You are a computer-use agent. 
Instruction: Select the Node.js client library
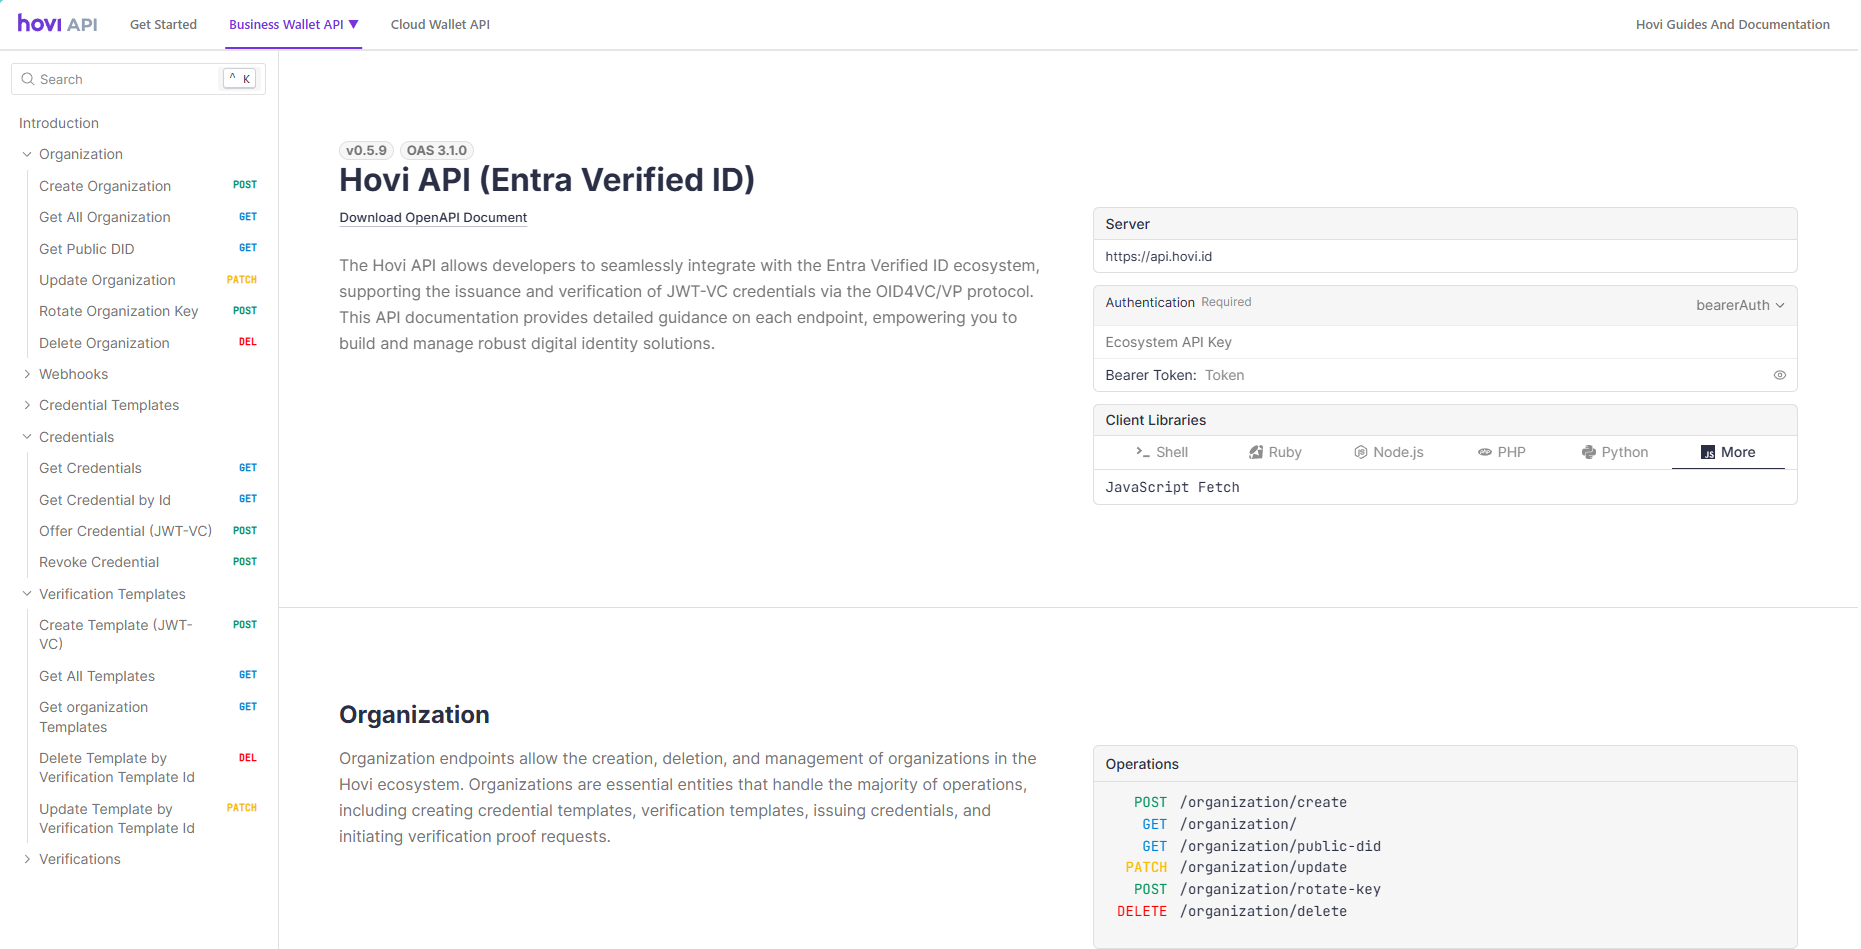point(1388,452)
